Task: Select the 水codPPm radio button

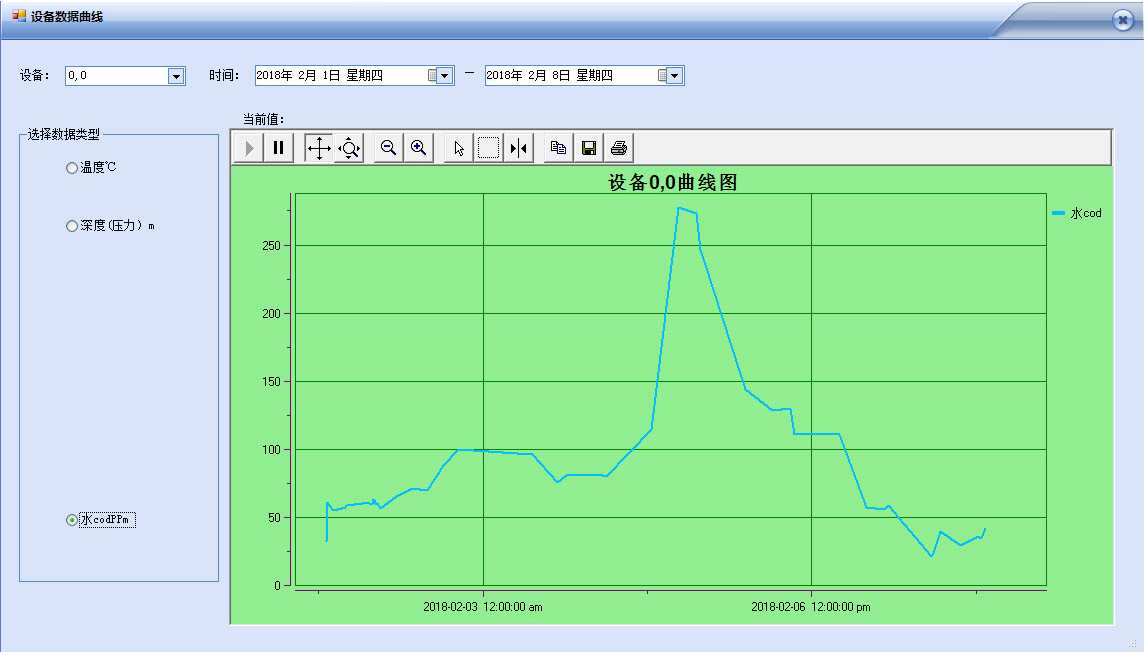Action: (72, 520)
